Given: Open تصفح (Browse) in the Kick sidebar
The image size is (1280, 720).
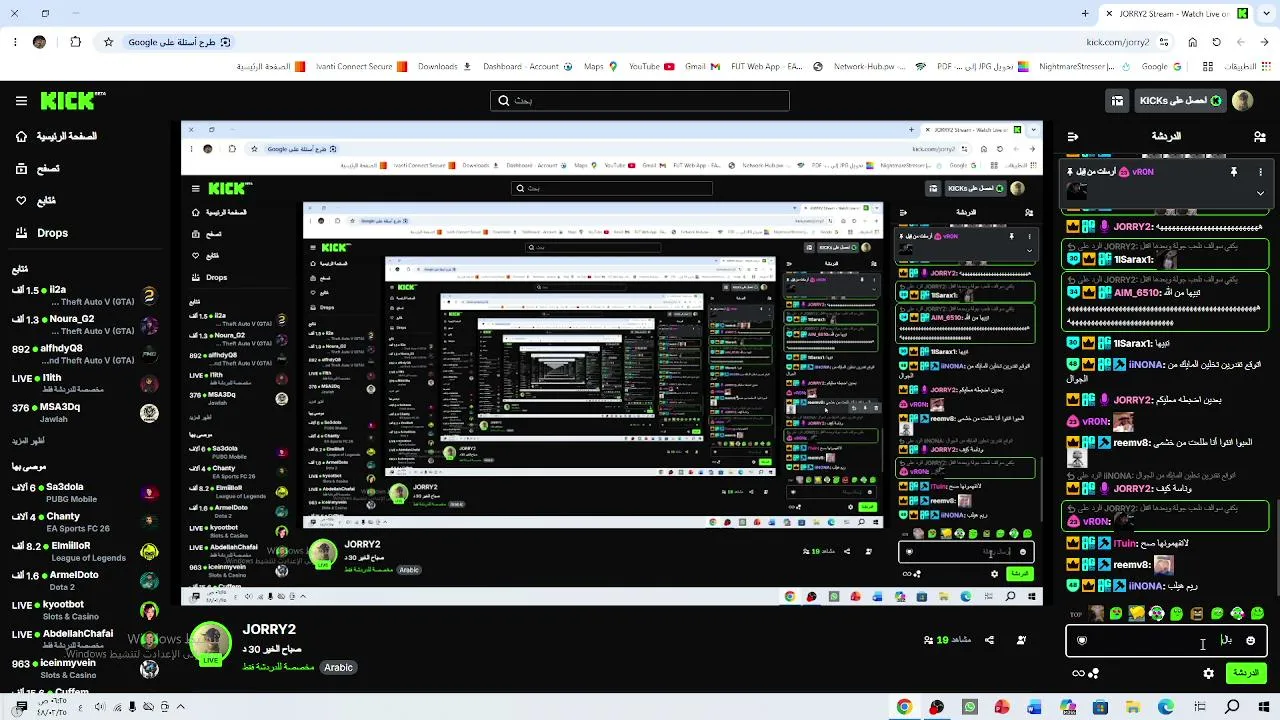Looking at the screenshot, I should click(38, 169).
